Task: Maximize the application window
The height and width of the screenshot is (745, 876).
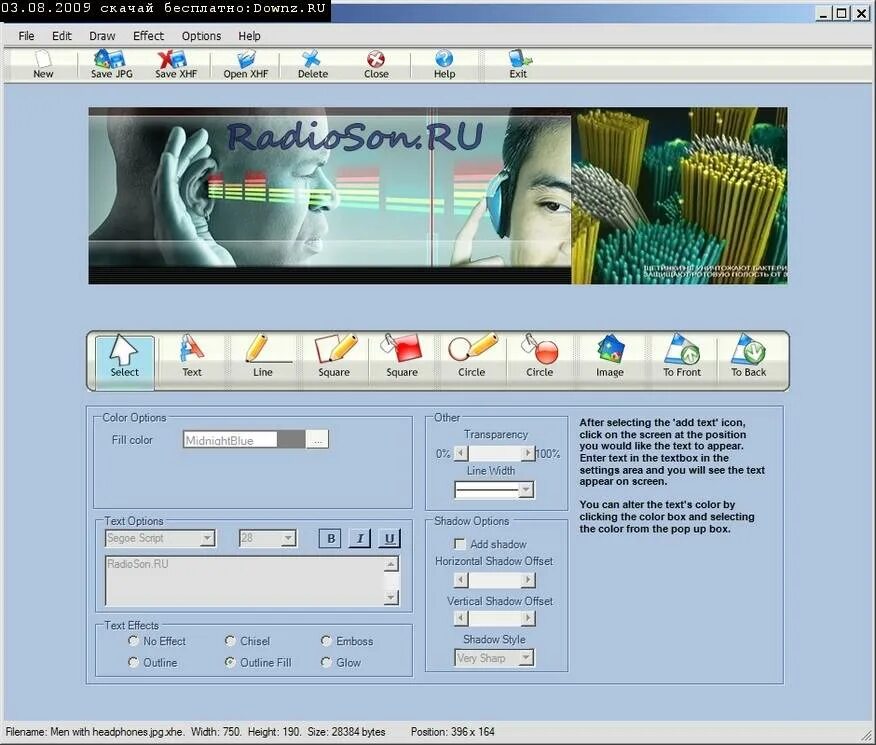Action: 841,12
